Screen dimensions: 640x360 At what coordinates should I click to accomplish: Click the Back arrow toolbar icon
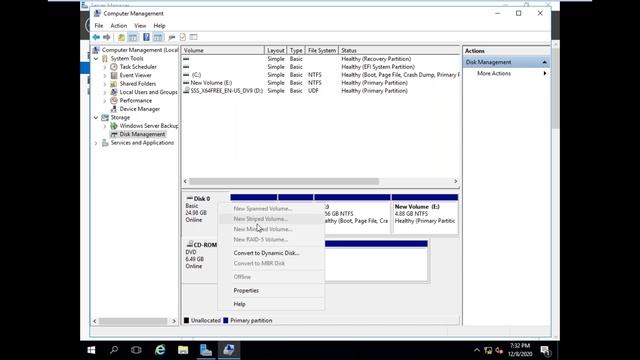coord(96,37)
